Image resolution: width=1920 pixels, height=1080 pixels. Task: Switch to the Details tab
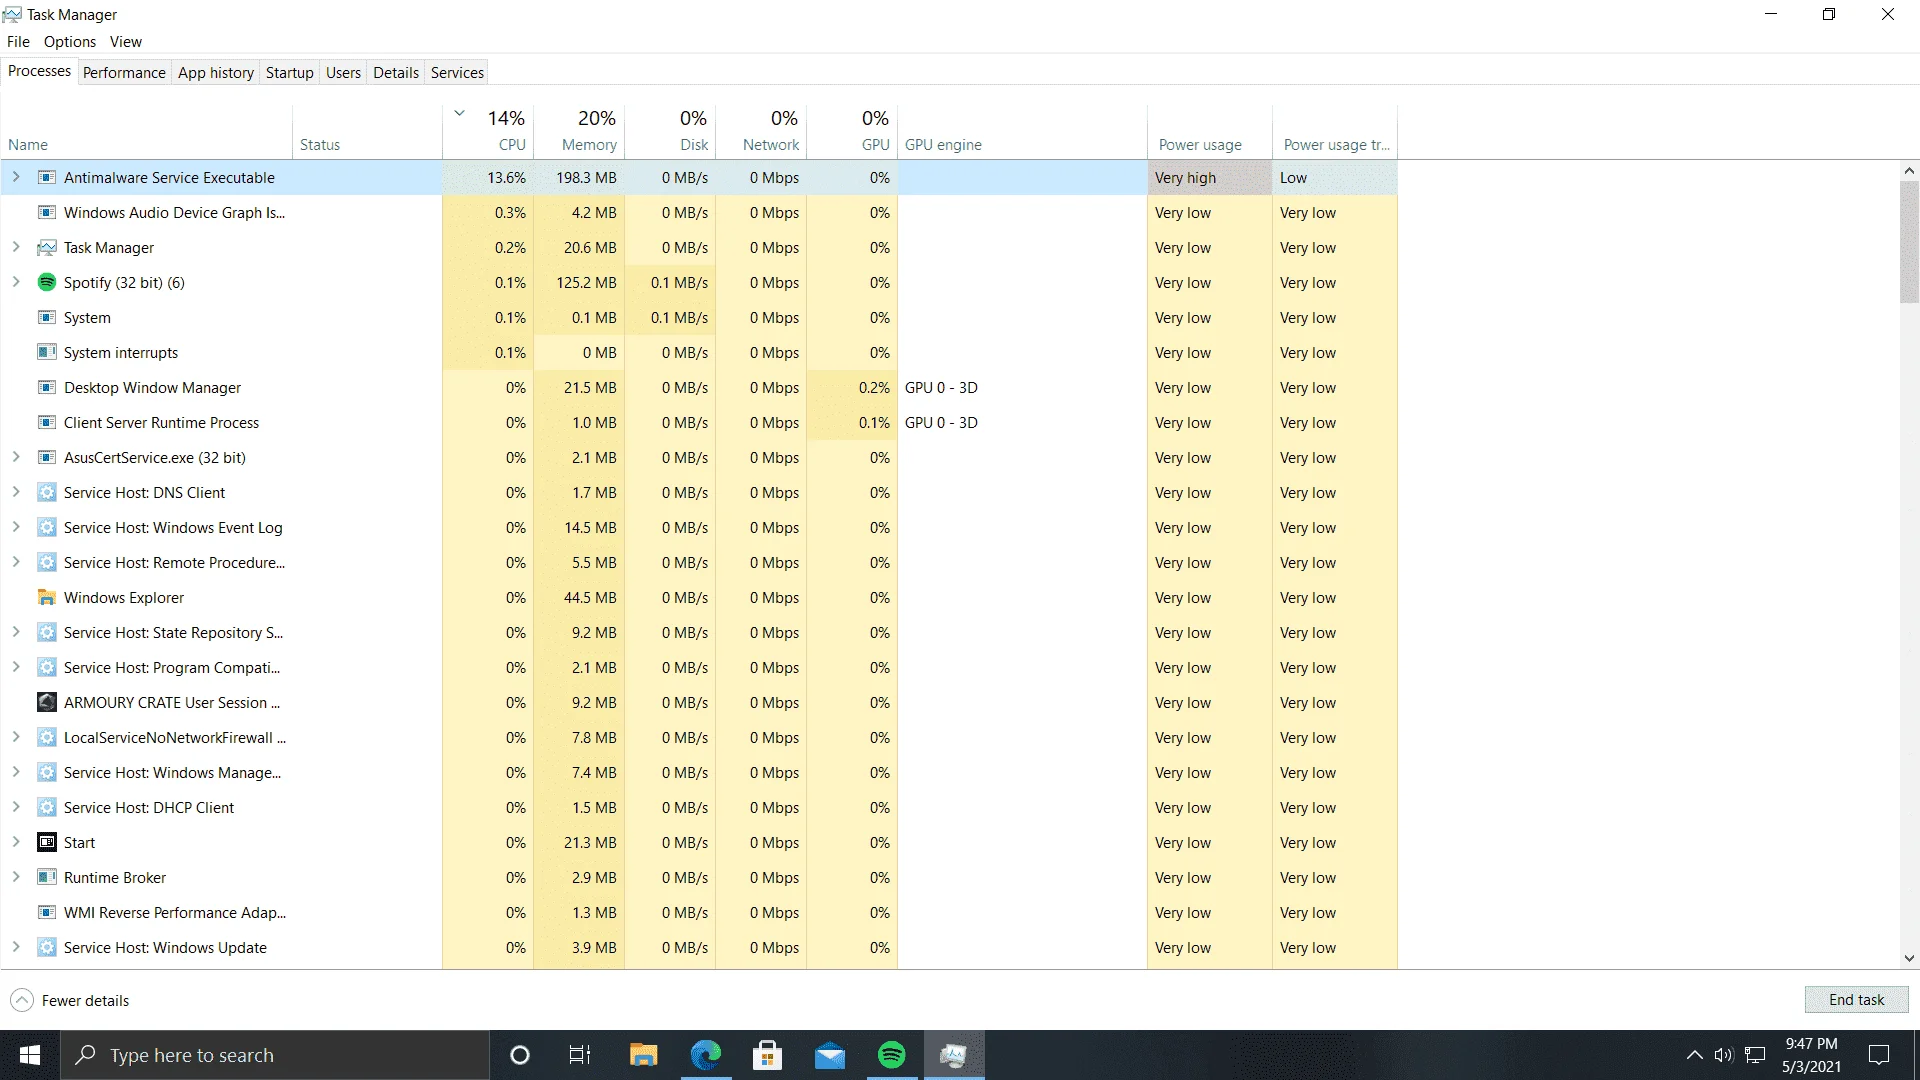pyautogui.click(x=396, y=73)
